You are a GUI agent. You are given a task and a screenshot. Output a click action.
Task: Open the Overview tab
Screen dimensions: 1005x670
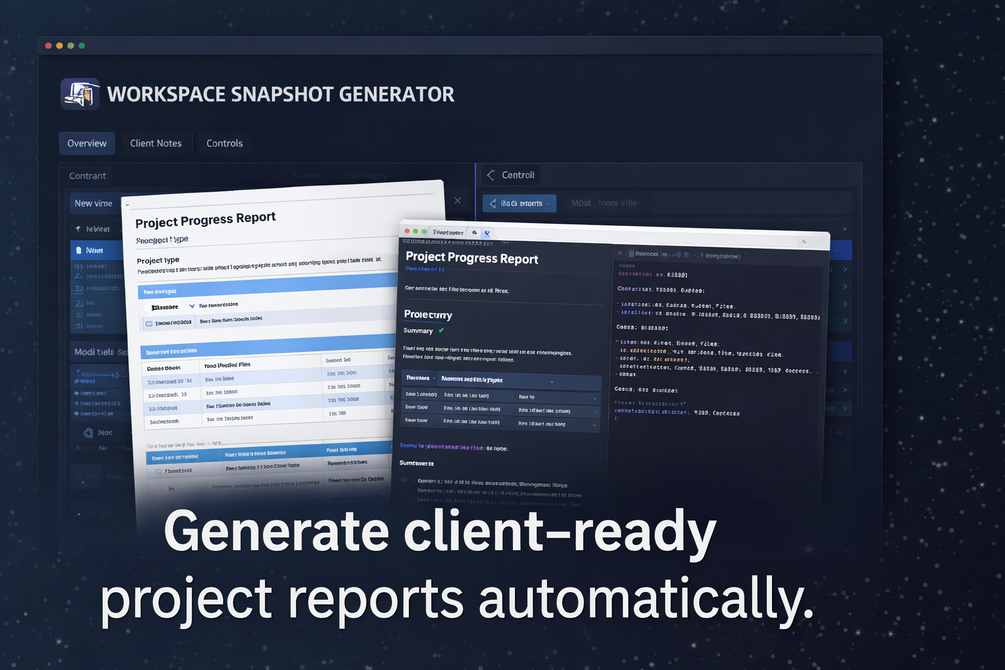pos(87,143)
